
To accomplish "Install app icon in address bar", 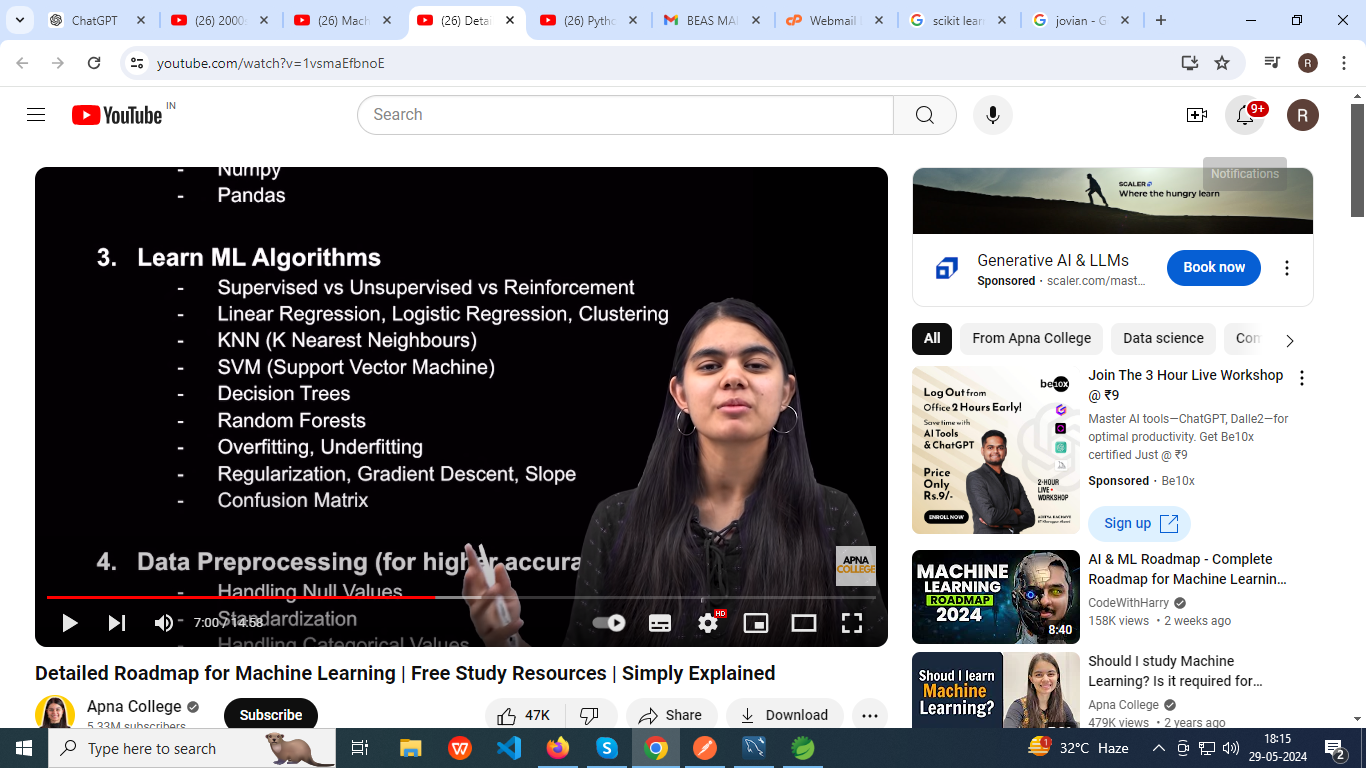I will [1189, 63].
